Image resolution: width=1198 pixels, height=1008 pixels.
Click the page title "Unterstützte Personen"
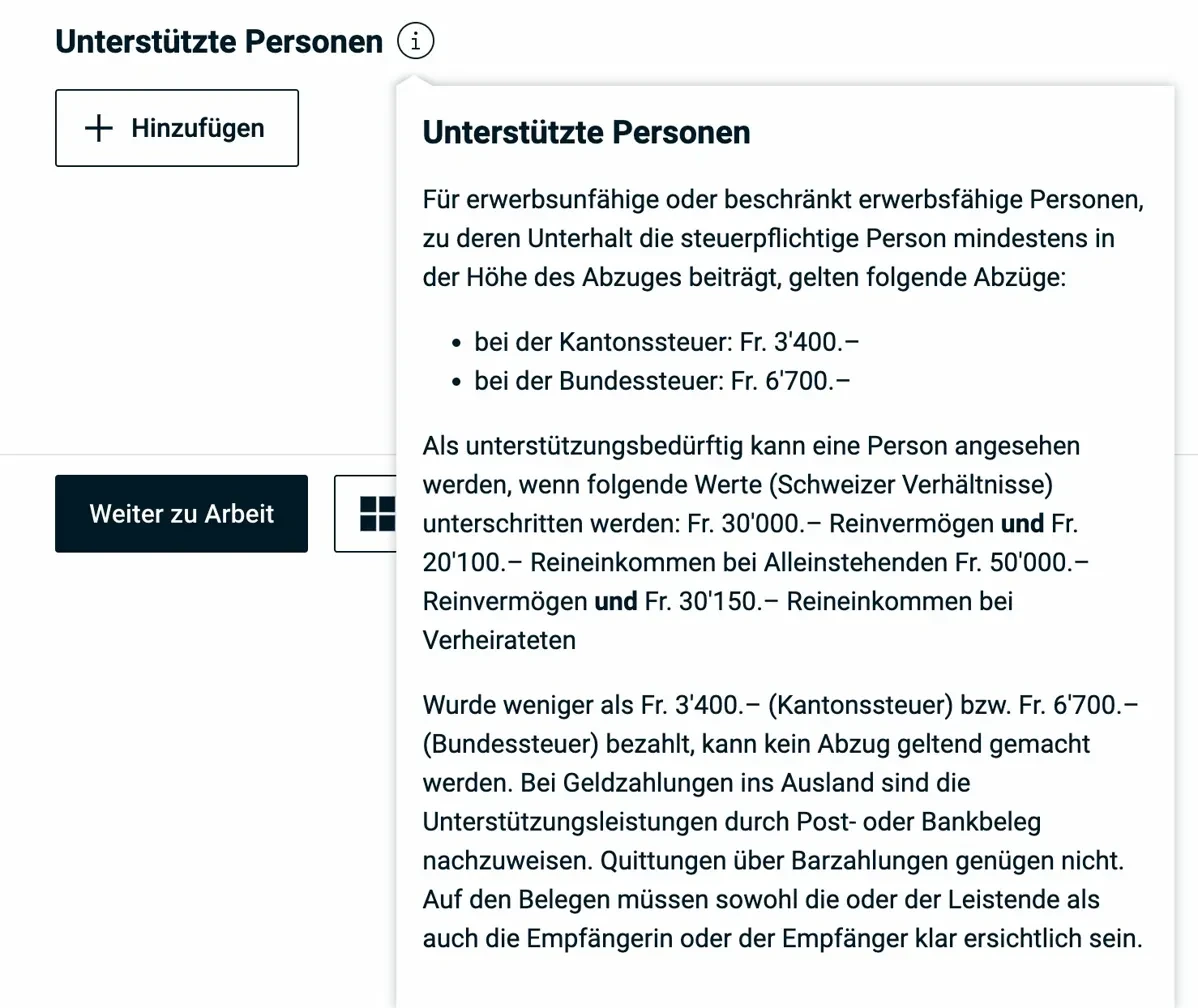(218, 40)
